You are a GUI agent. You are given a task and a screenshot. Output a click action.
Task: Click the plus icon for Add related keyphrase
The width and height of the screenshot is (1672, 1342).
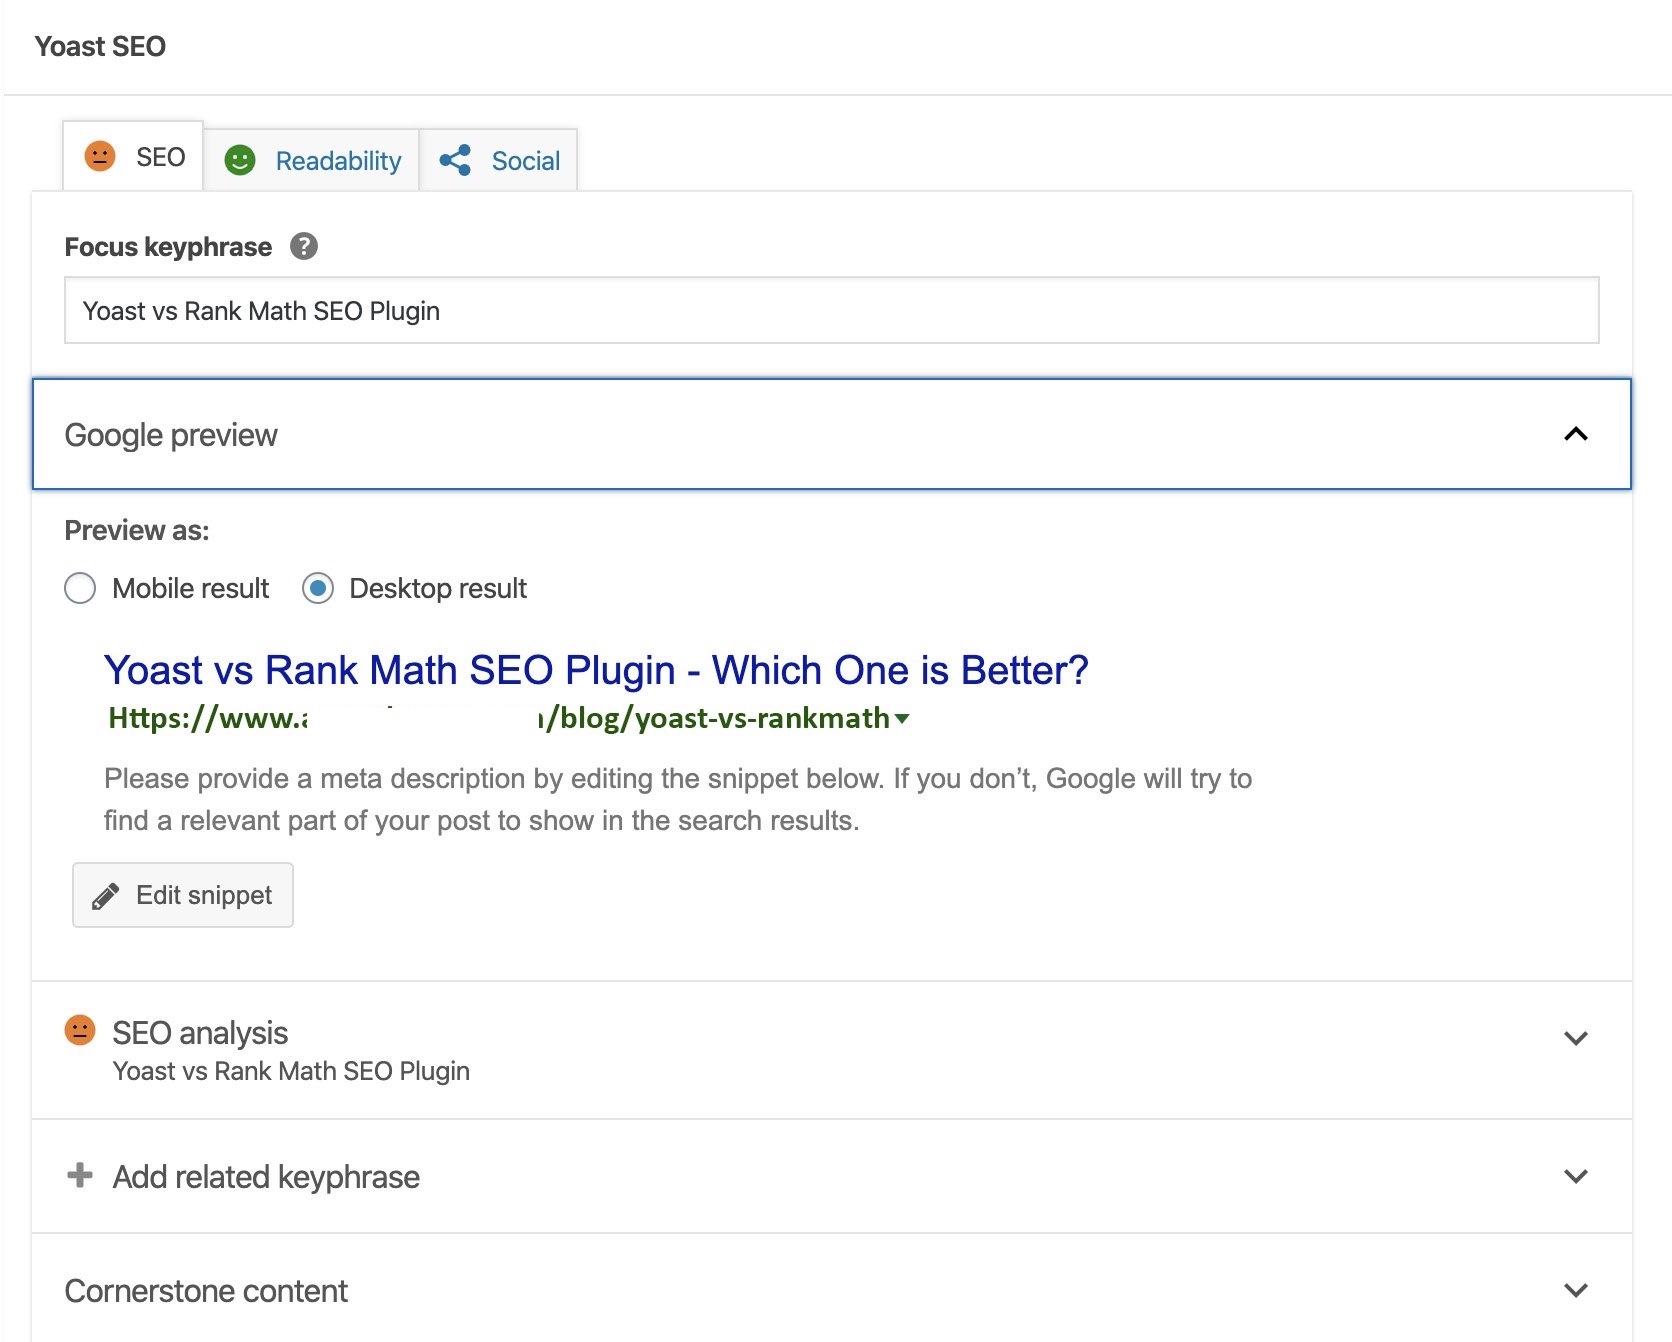pyautogui.click(x=80, y=1175)
